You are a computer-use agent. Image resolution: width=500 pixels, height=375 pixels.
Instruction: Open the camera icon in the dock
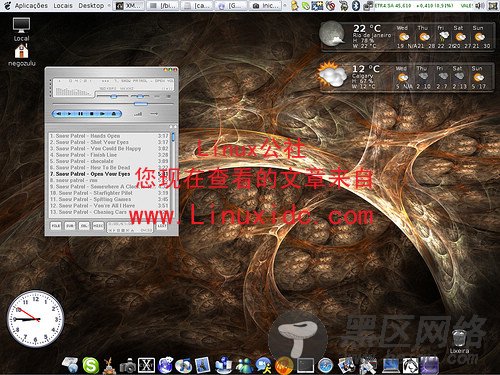[128, 366]
